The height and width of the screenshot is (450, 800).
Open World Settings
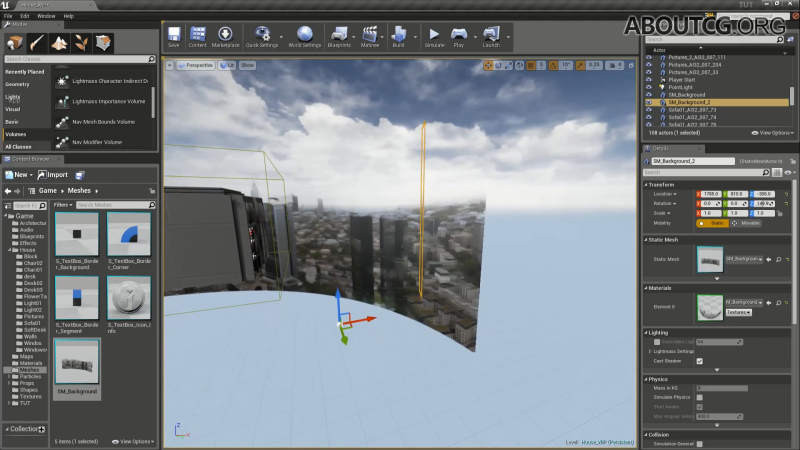pos(305,37)
